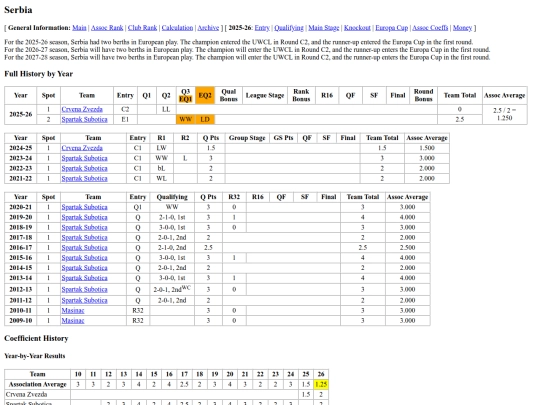
Task: Select the LL cell in Crvena Zvezda row
Action: click(x=166, y=109)
